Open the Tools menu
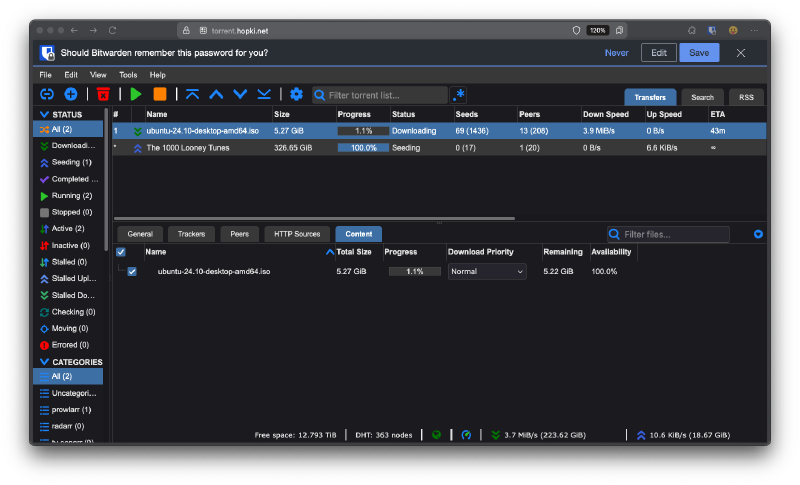Screen dimensions: 800x485 point(128,75)
